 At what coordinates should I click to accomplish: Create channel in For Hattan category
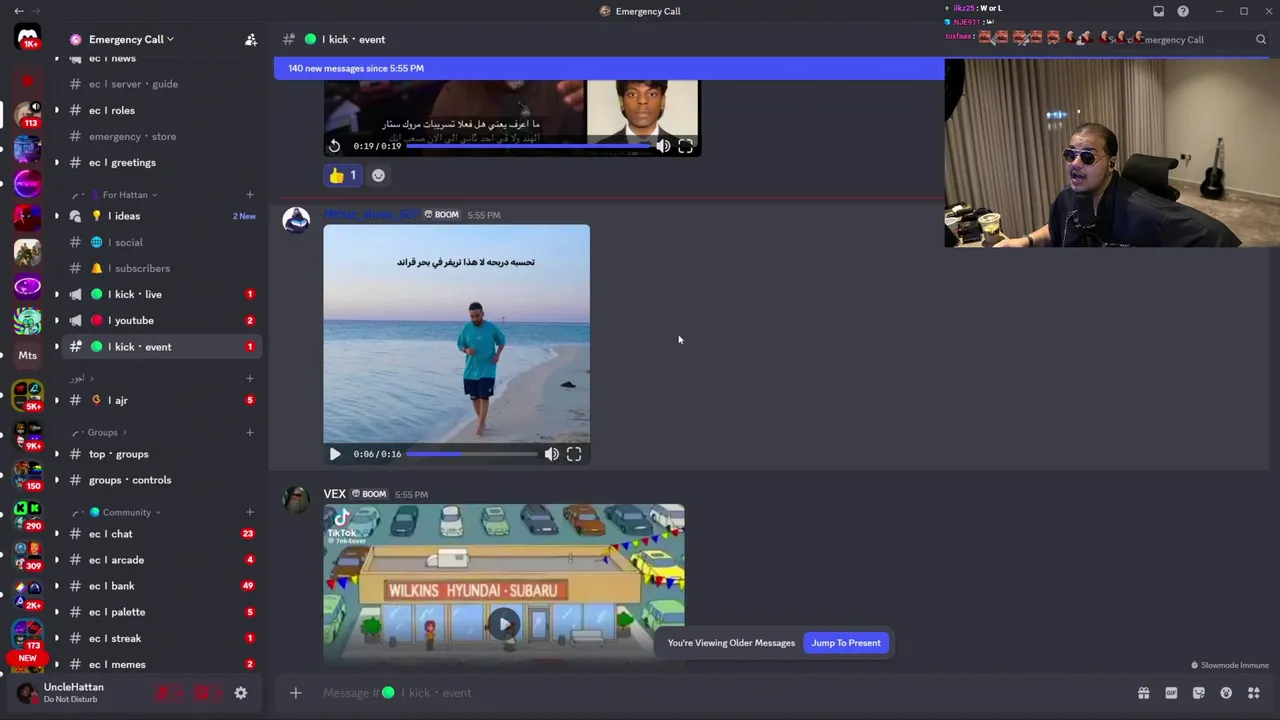tap(250, 194)
